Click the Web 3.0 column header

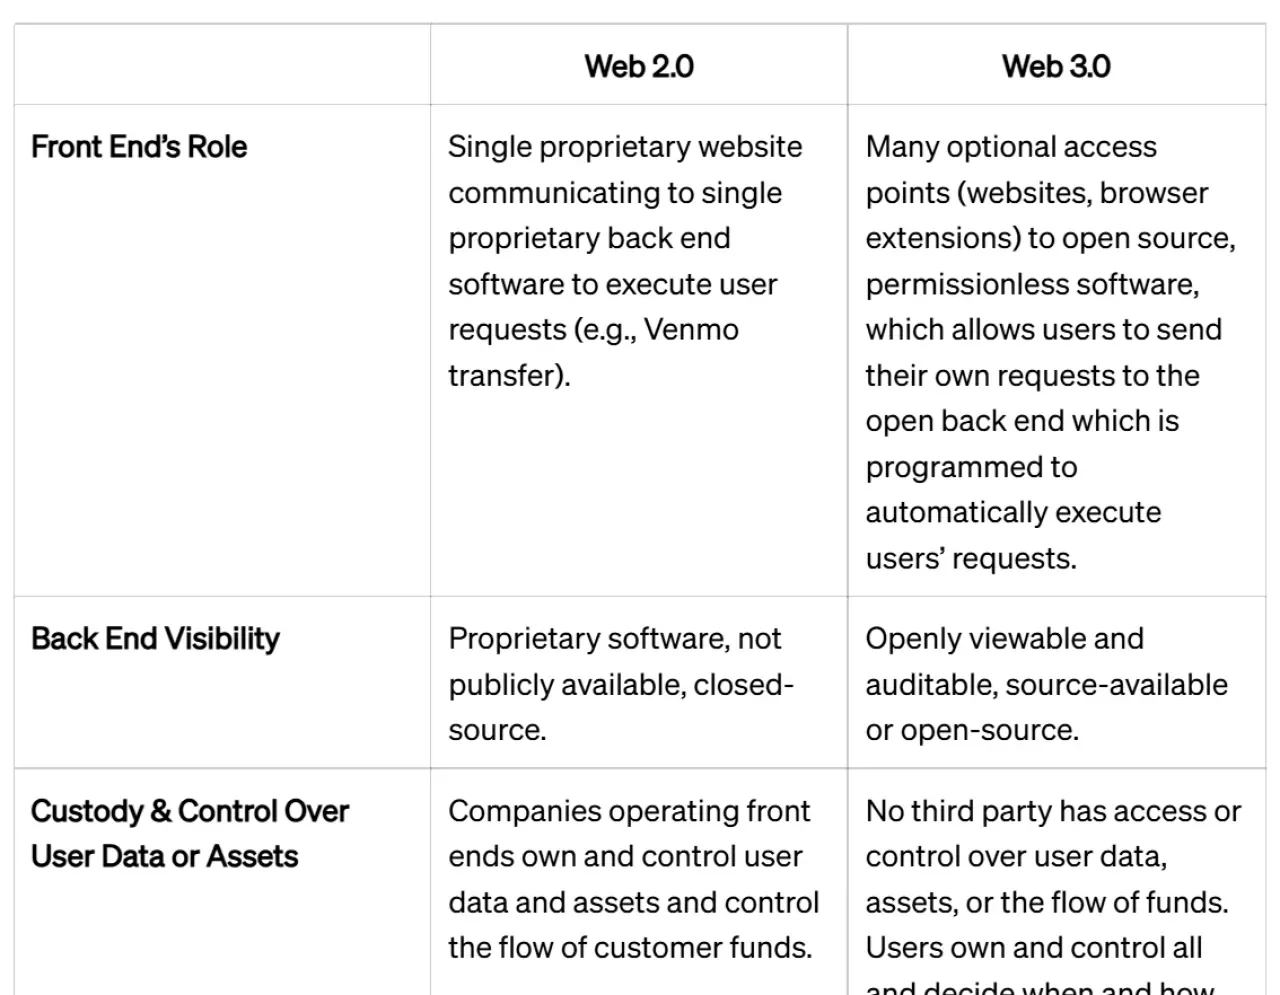coord(1056,66)
